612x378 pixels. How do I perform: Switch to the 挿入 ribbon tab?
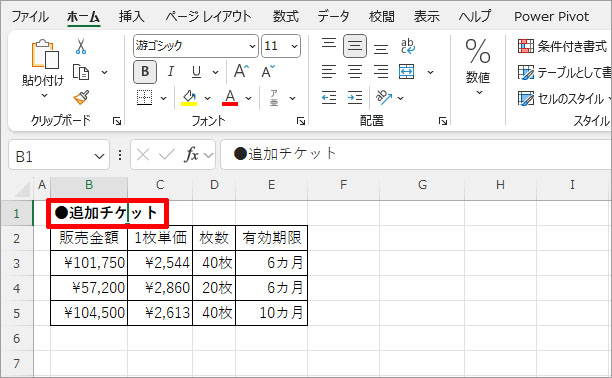click(x=132, y=16)
